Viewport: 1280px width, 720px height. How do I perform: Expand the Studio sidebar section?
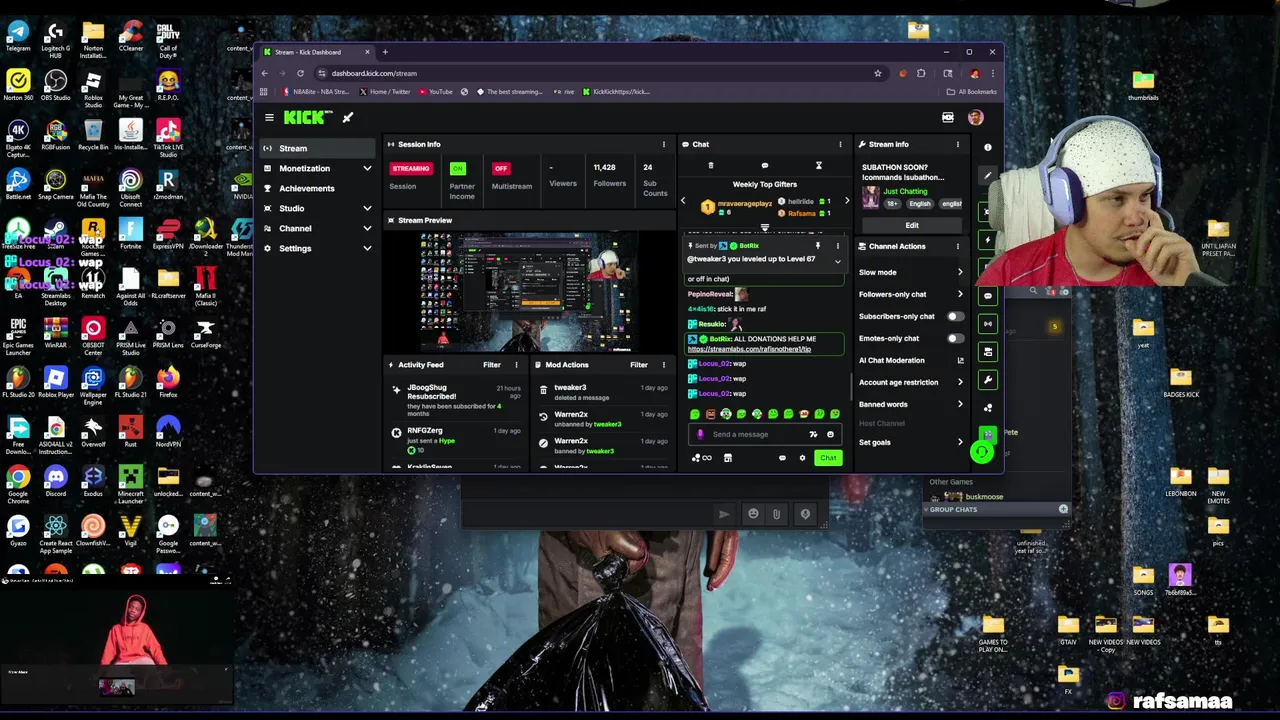367,209
